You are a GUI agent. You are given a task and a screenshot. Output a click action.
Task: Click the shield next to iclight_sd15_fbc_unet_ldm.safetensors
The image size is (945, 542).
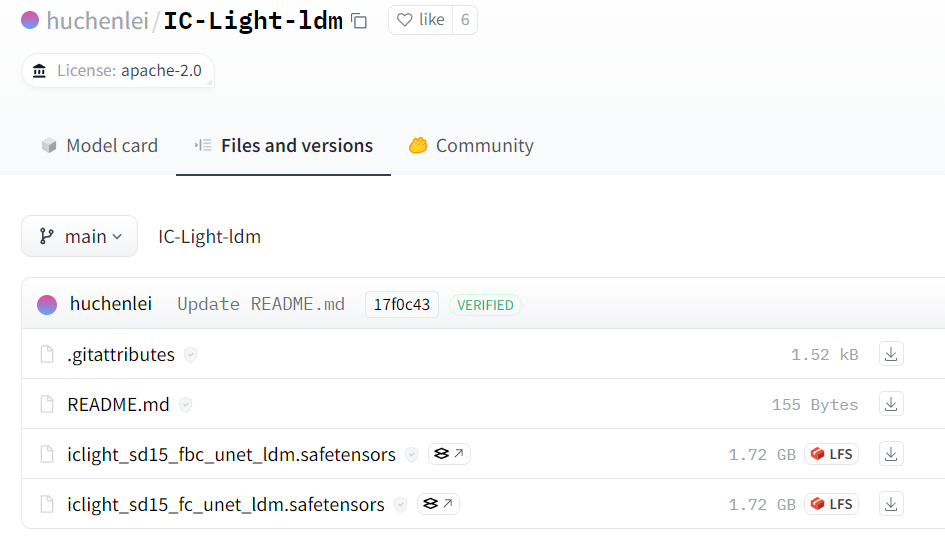click(x=412, y=455)
